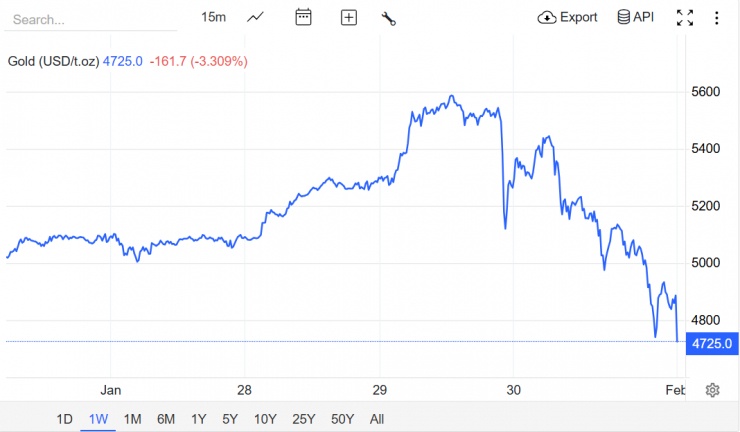Enter fullscreen with the expand arrows icon
The width and height of the screenshot is (740, 432).
685,17
